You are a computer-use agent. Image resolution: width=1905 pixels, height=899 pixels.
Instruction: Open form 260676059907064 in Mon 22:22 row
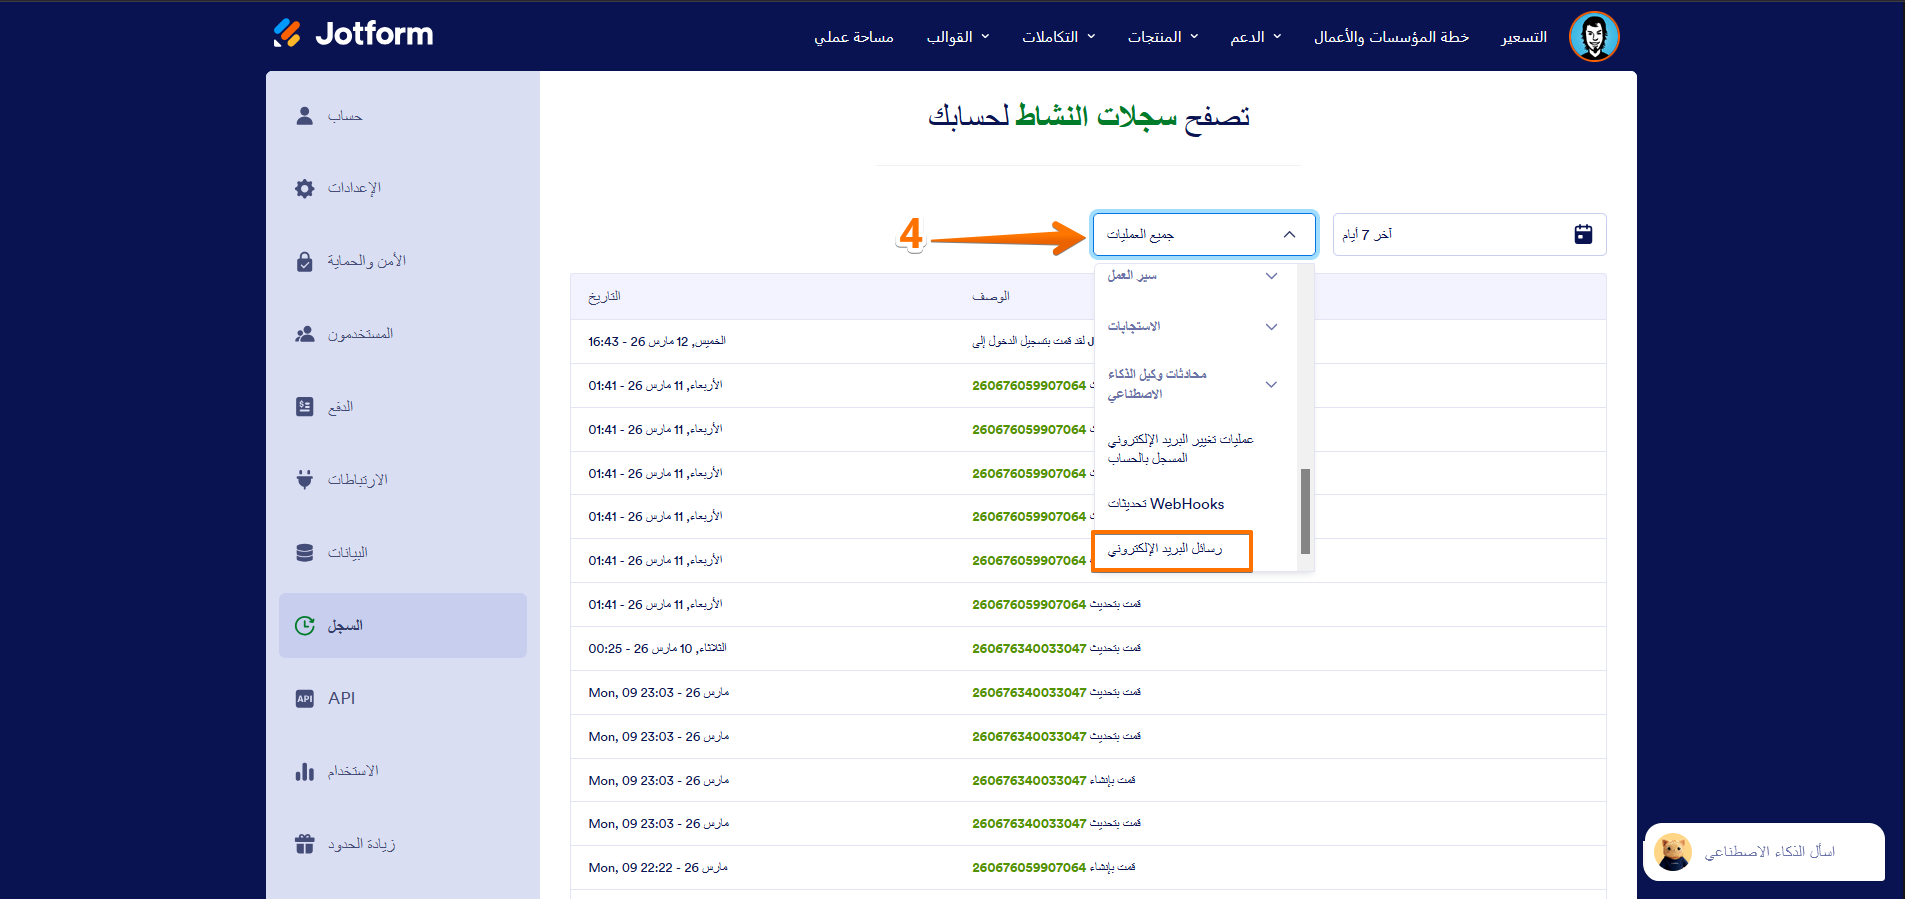coord(1029,868)
